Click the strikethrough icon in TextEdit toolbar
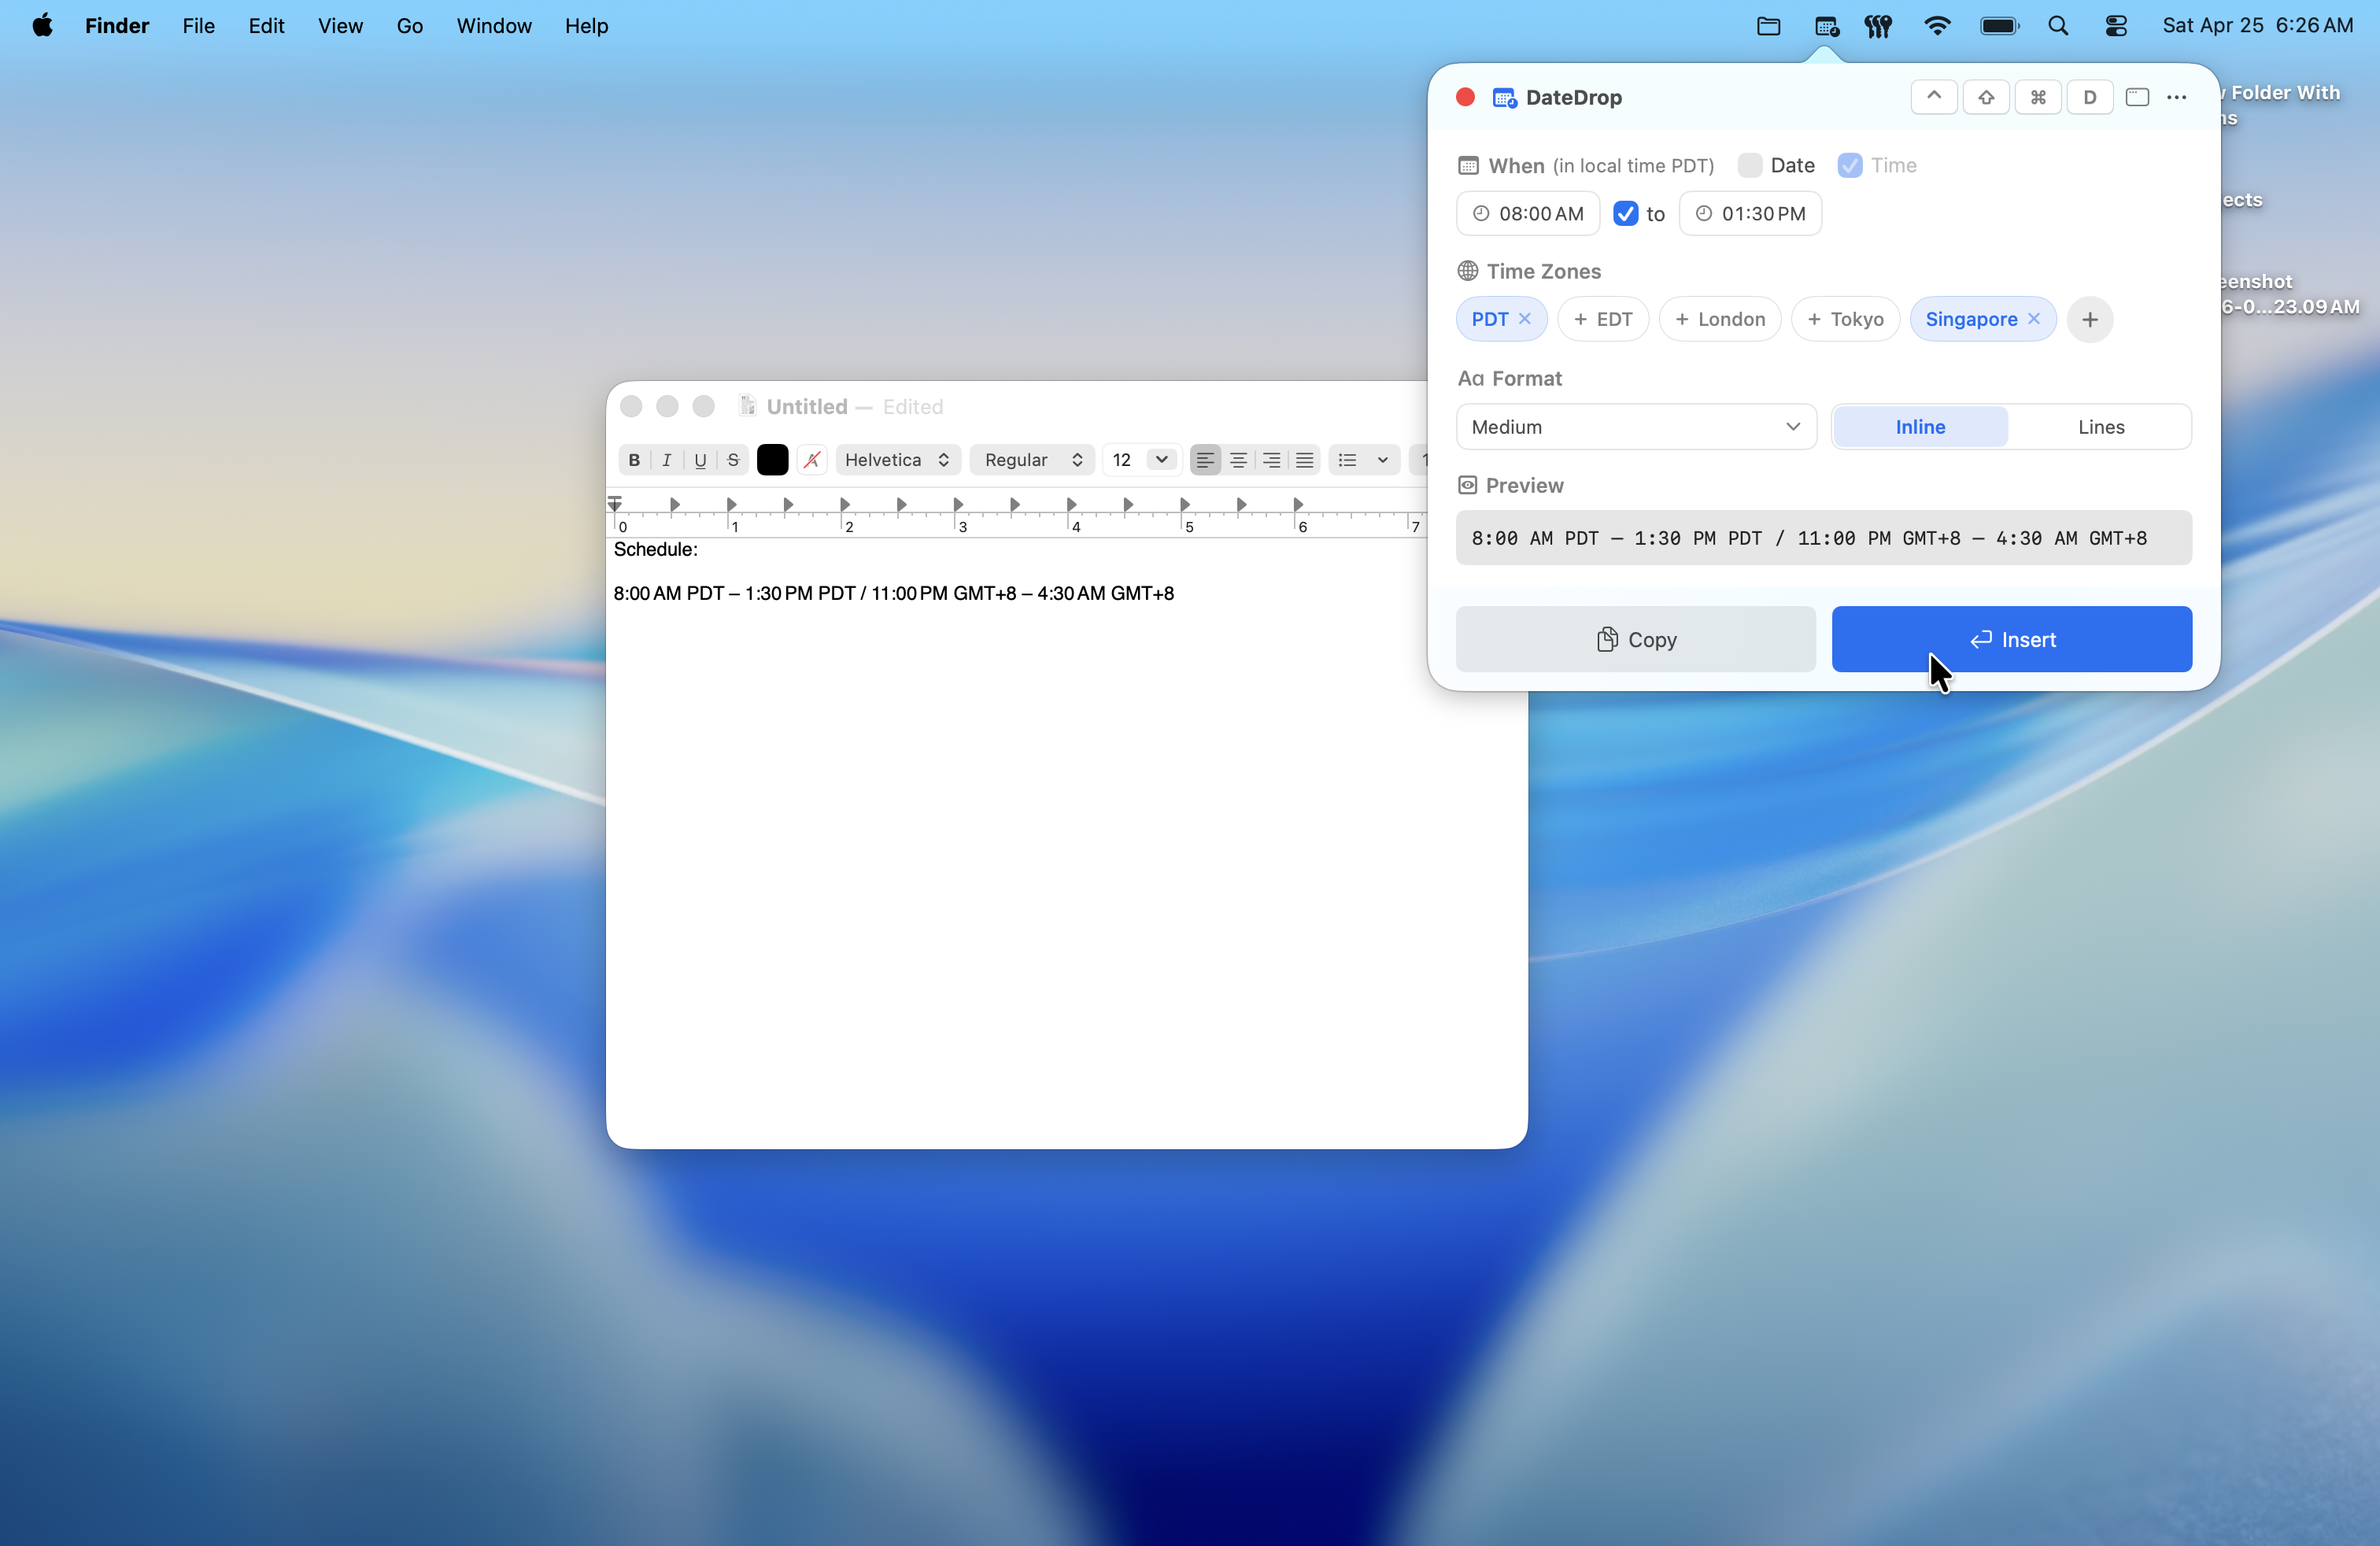Image resolution: width=2380 pixels, height=1546 pixels. coord(733,460)
